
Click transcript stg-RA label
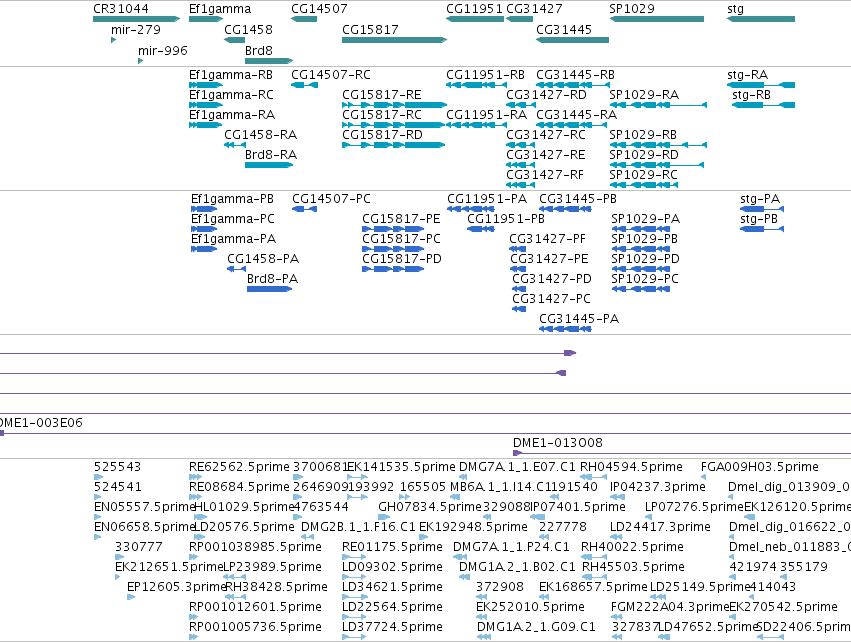(747, 74)
